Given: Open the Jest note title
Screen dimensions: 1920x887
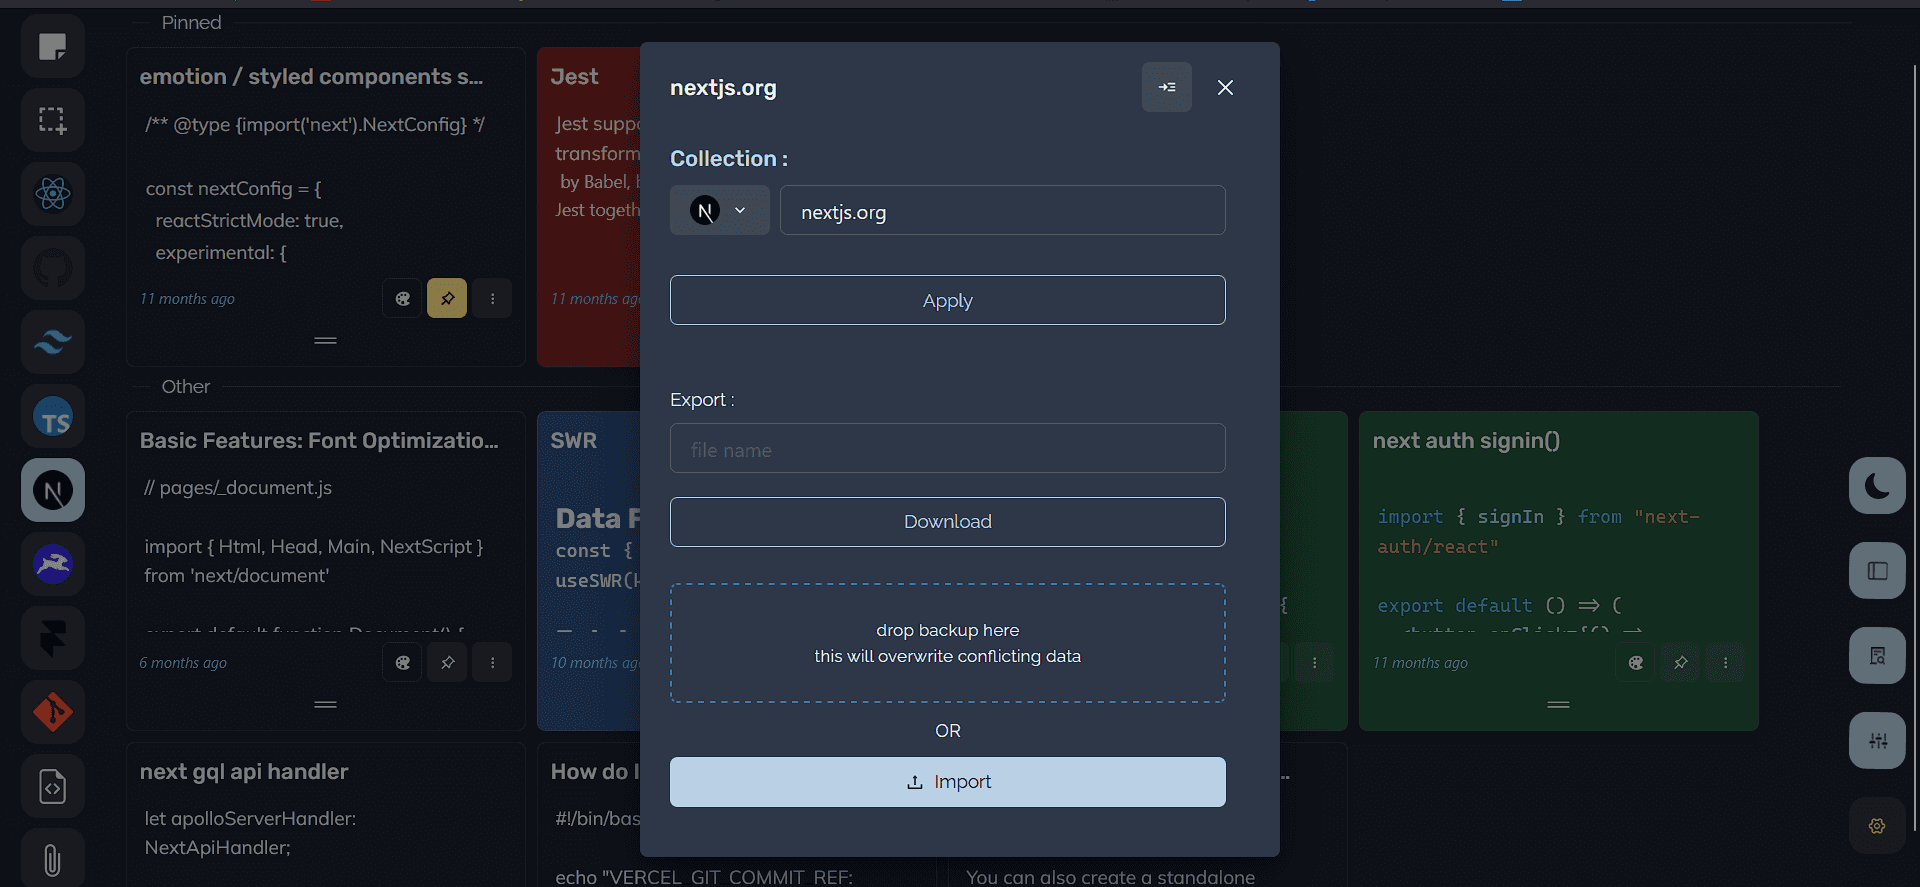Looking at the screenshot, I should [574, 77].
